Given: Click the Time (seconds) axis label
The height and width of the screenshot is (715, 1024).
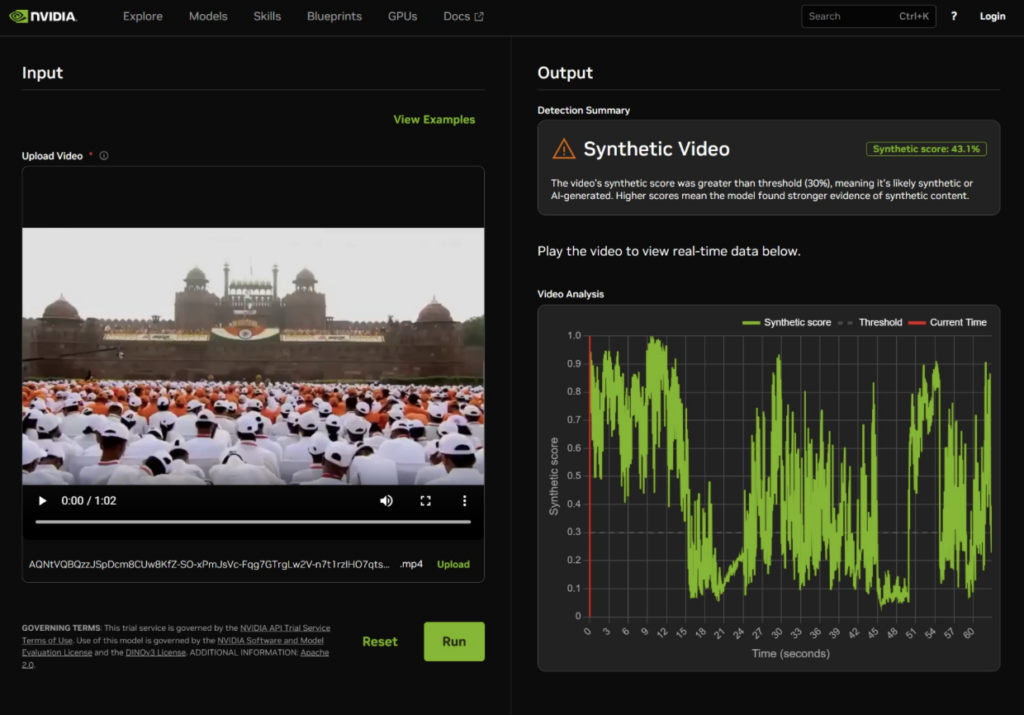Looking at the screenshot, I should [790, 653].
